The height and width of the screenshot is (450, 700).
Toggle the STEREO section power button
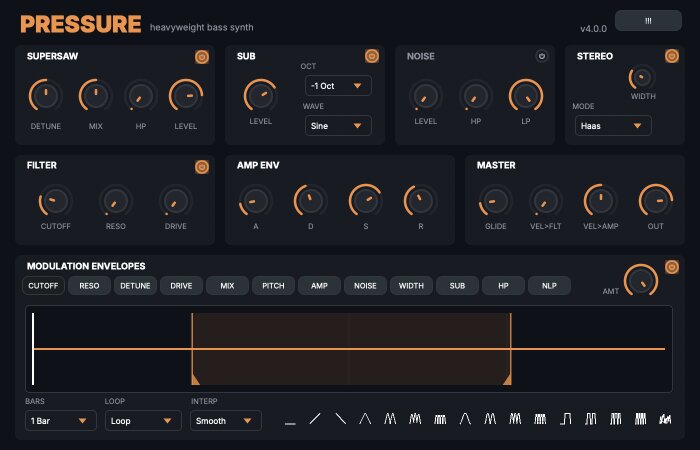pos(672,56)
